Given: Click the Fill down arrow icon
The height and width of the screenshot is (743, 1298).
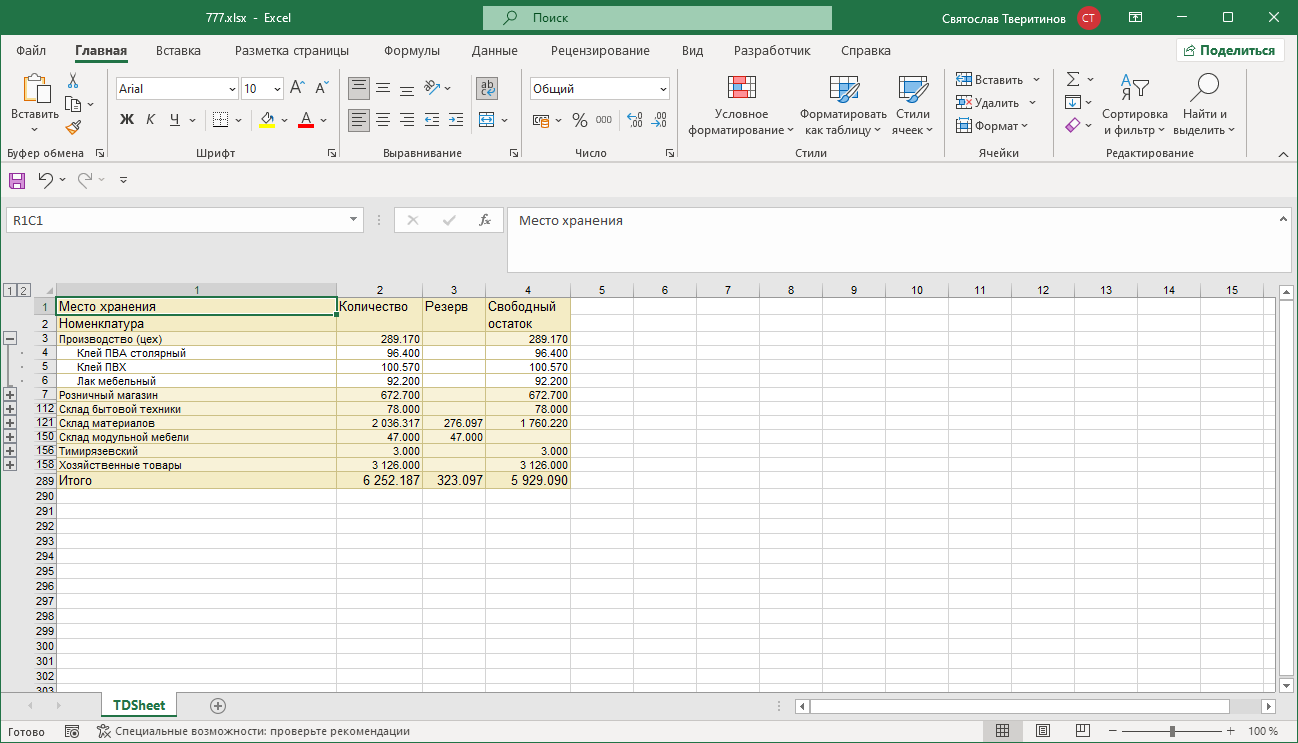Looking at the screenshot, I should click(x=1073, y=102).
